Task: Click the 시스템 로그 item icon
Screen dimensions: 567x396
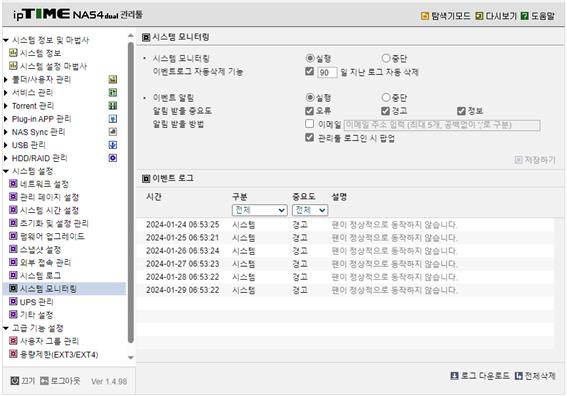Action: [x=13, y=275]
